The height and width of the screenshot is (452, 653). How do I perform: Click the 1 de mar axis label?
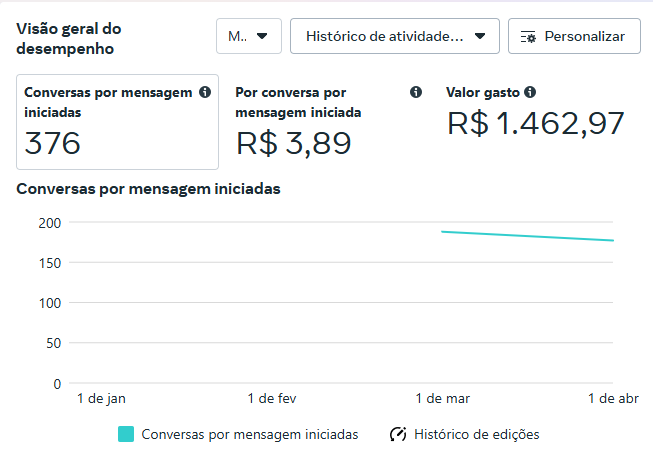pyautogui.click(x=441, y=398)
